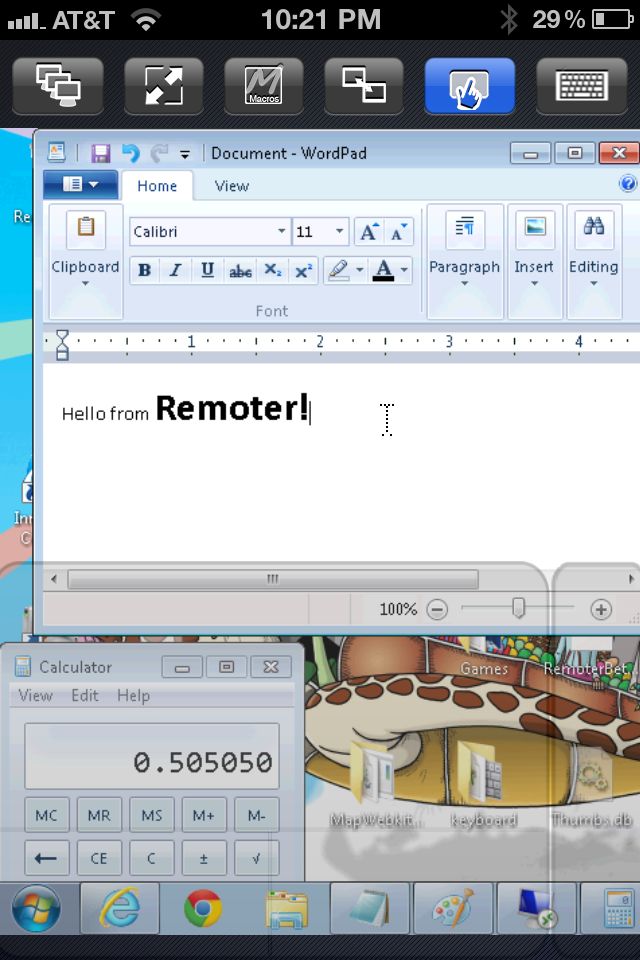Screen dimensions: 640x960
Task: Toggle the Remoter touch pointer mode
Action: [x=469, y=86]
